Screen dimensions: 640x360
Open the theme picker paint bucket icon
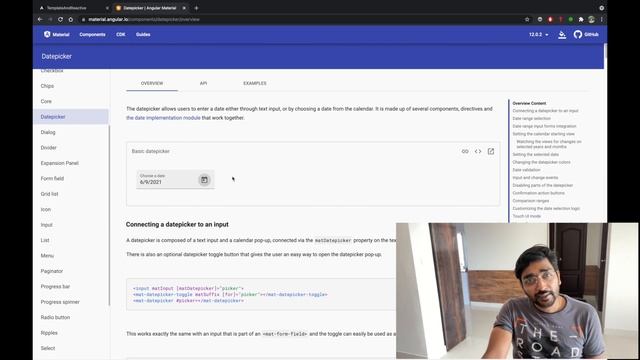(x=562, y=35)
